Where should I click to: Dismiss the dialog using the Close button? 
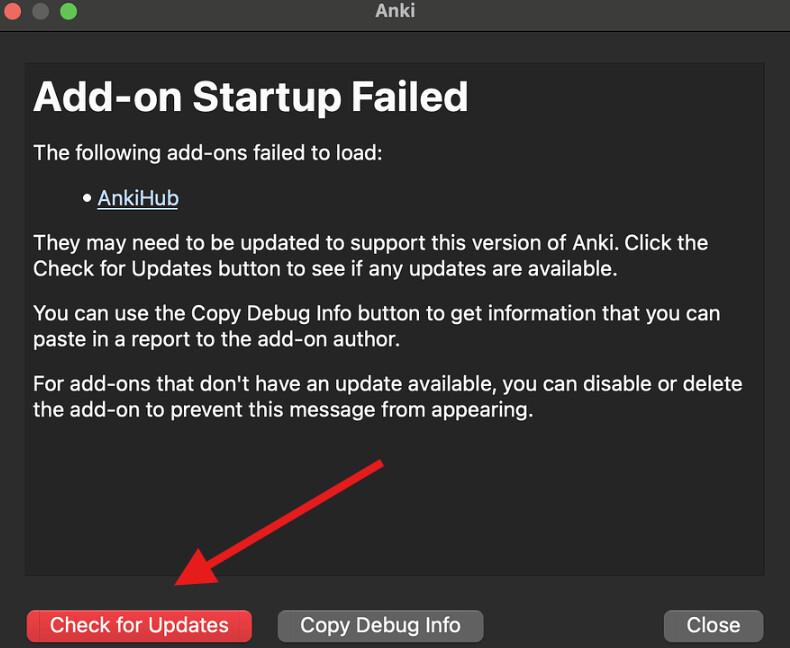tap(713, 626)
